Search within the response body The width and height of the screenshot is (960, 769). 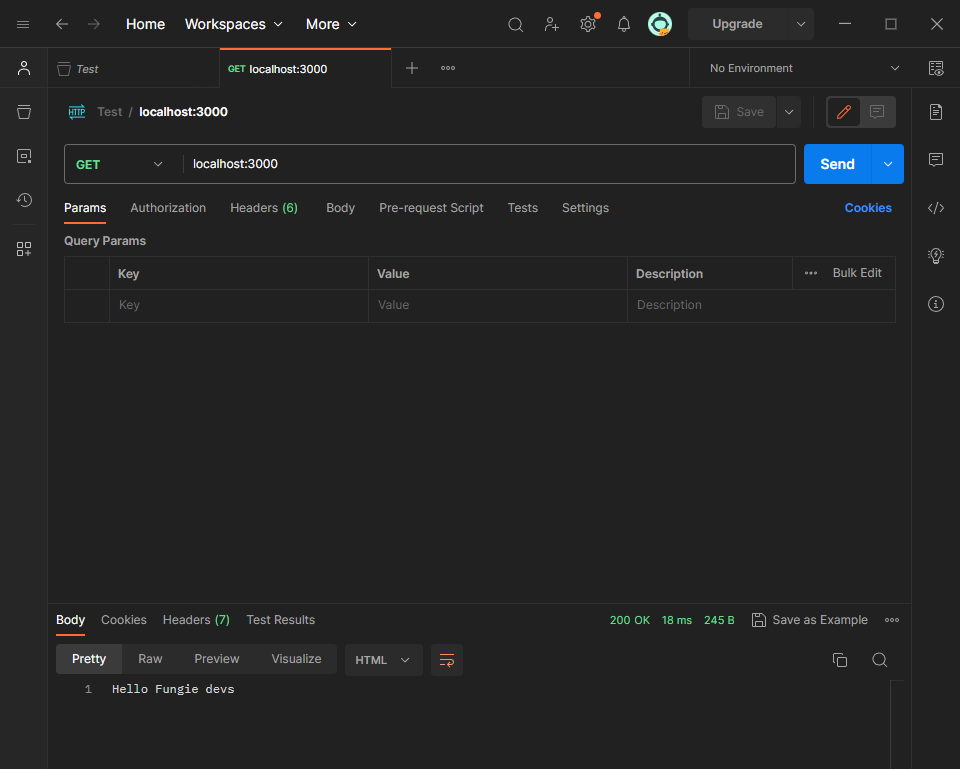tap(879, 659)
